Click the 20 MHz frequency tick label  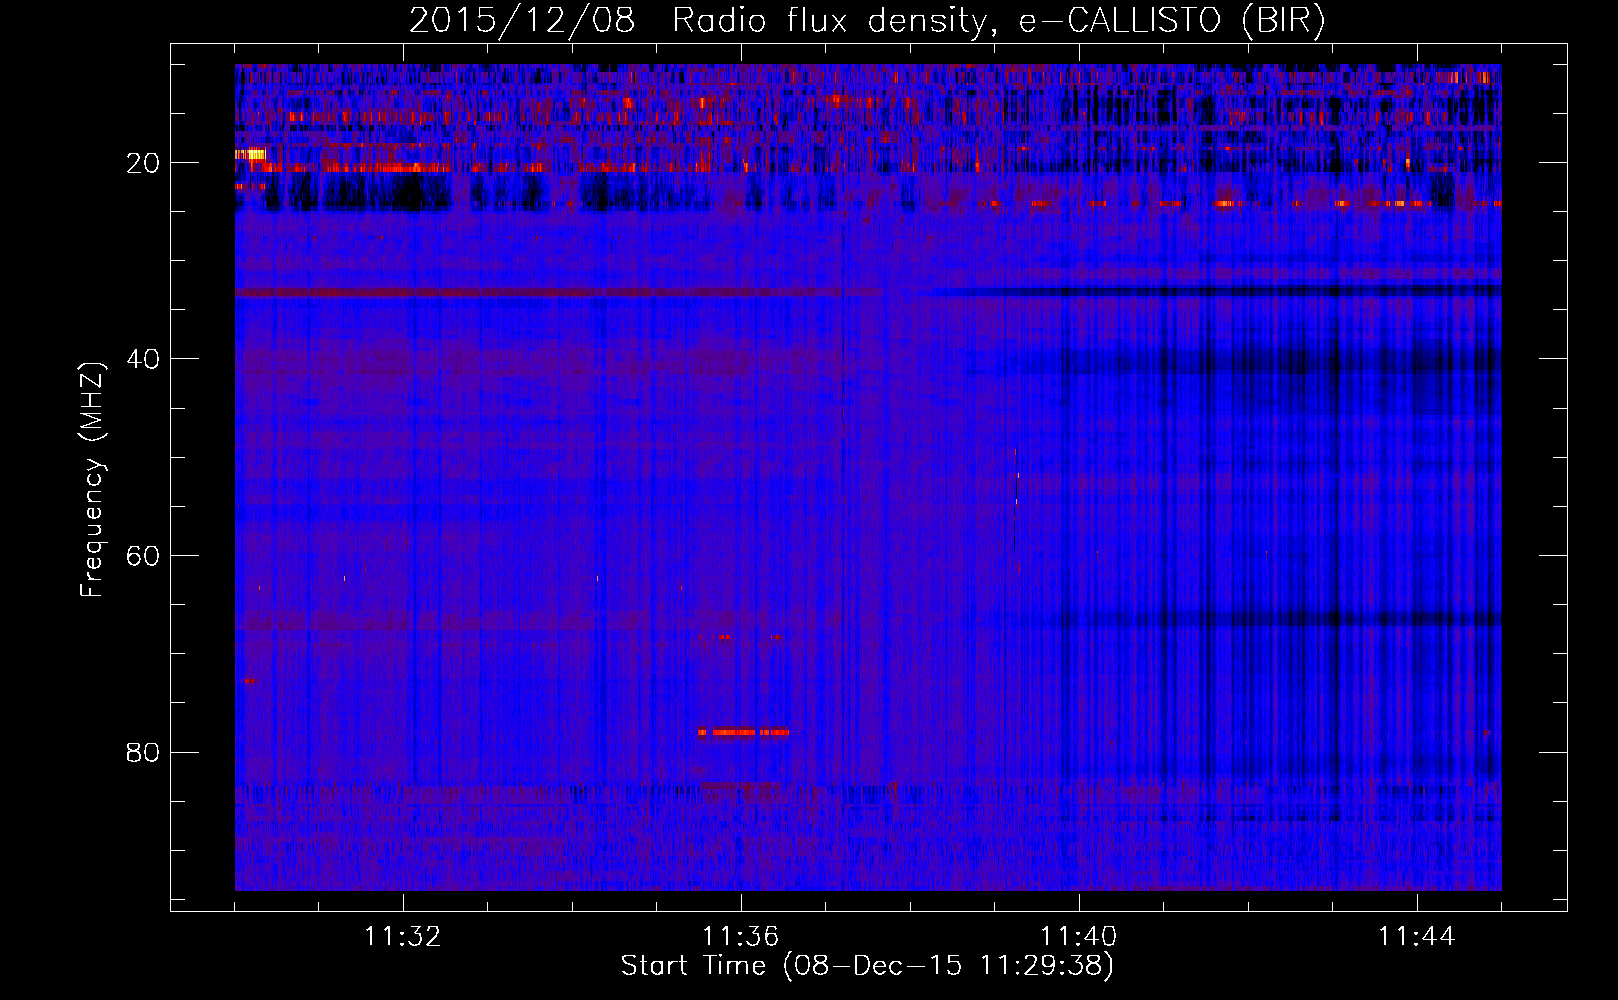144,163
